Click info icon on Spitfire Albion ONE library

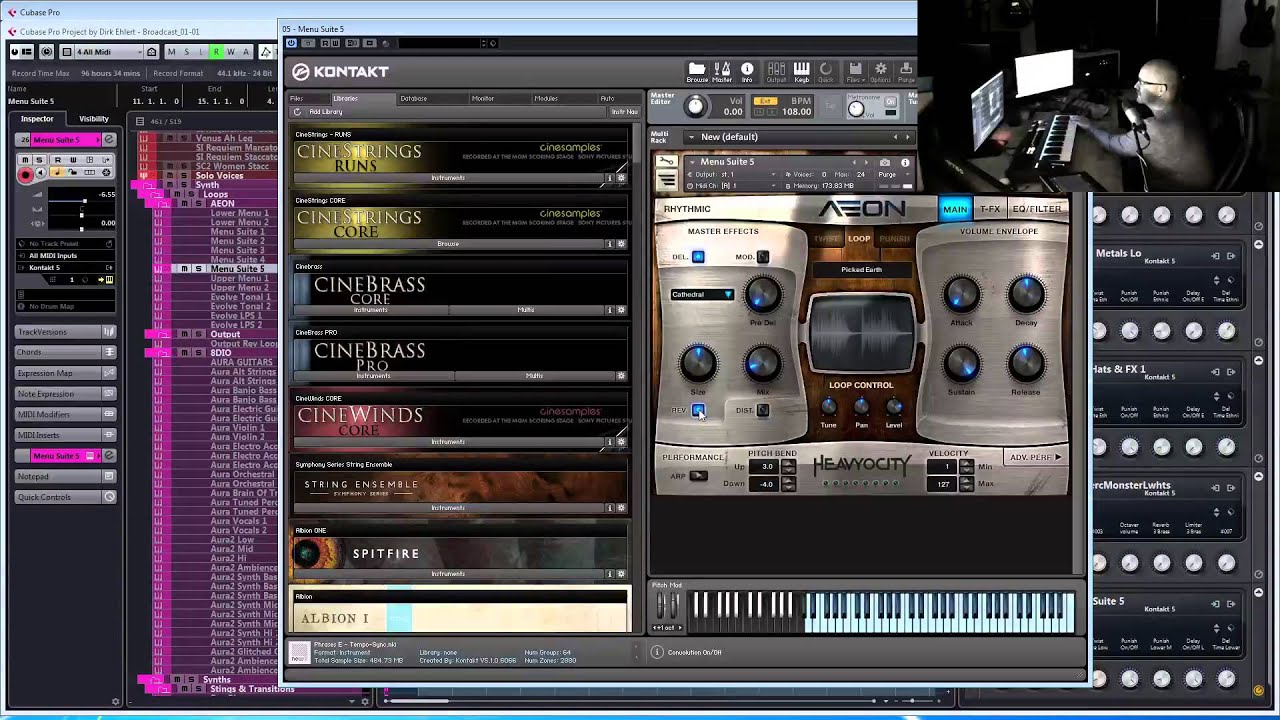point(609,574)
